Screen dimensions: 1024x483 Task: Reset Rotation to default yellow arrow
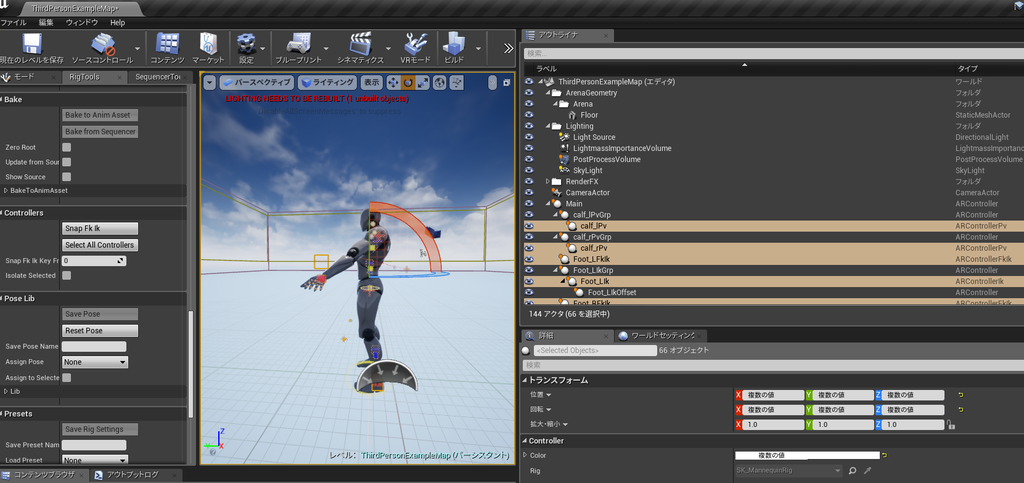(x=961, y=409)
